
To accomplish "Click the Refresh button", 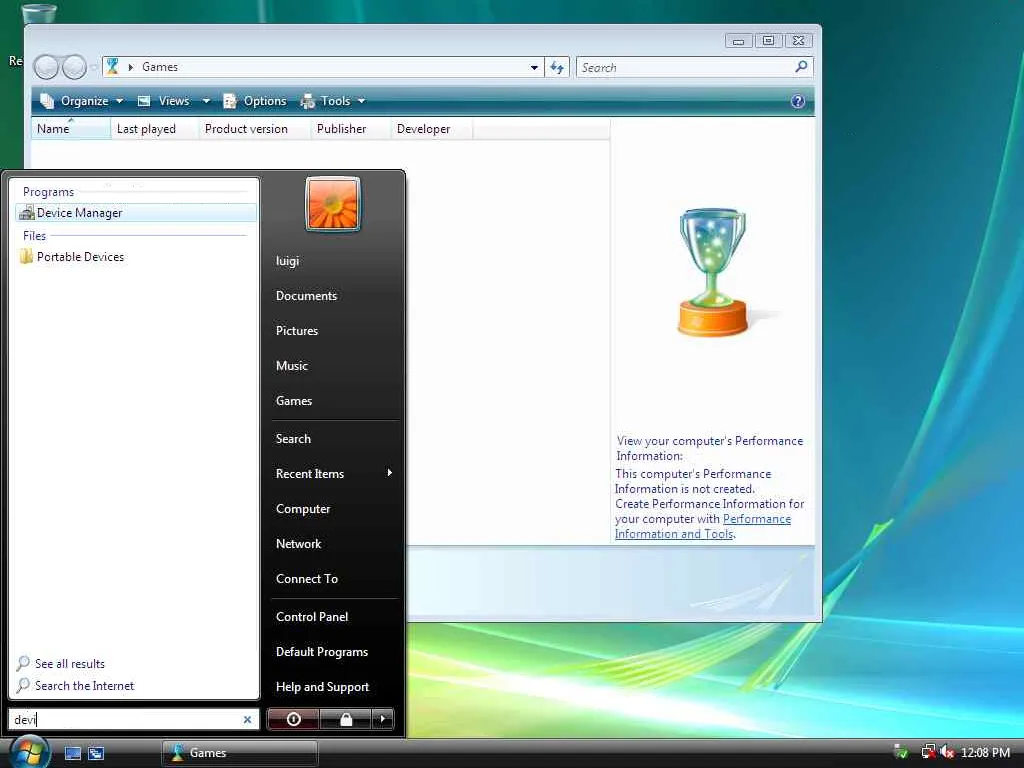I will click(x=557, y=67).
